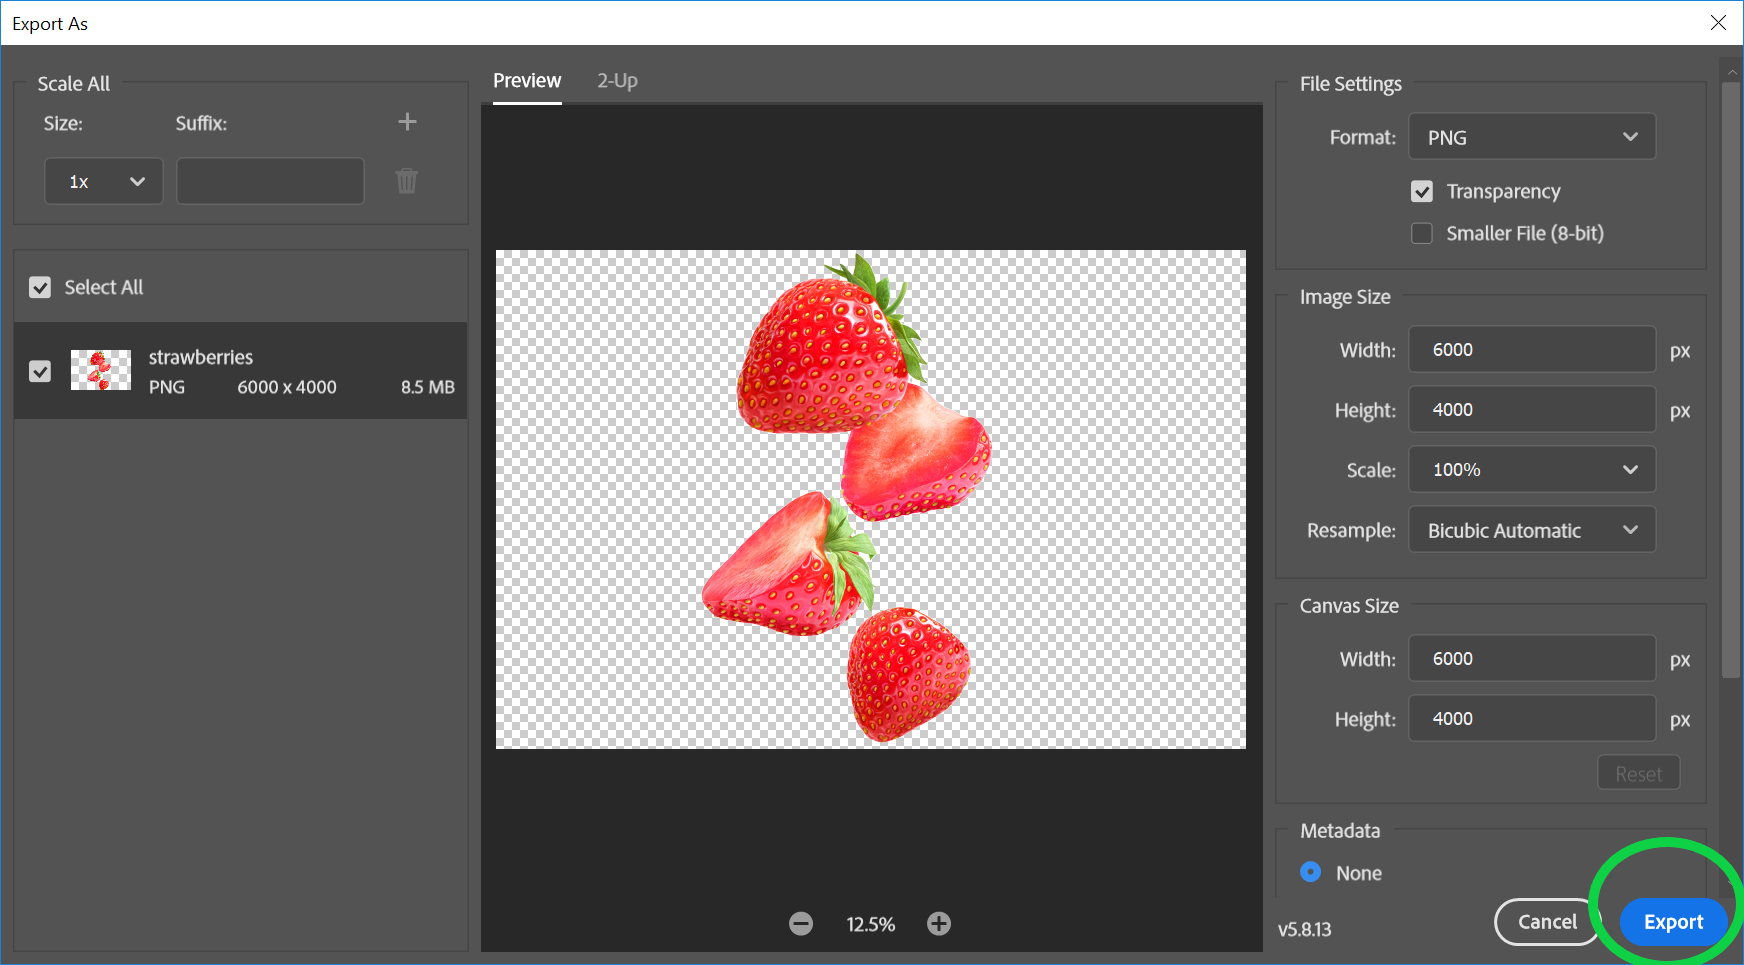The image size is (1744, 965).
Task: Click the Canvas Size Width field
Action: 1532,658
